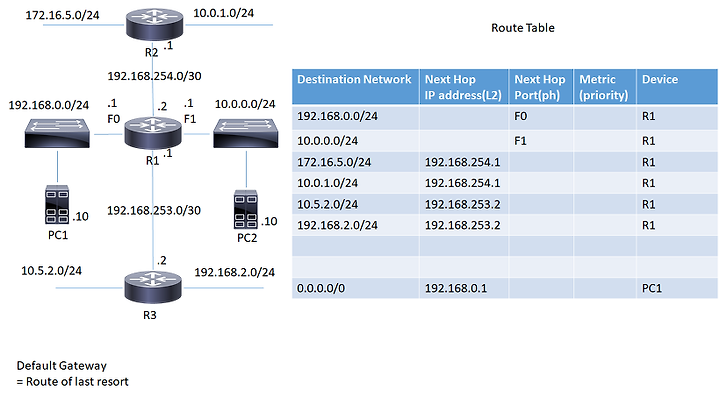
Task: Select table cell 10.0.1.0/24 destination
Action: pos(355,183)
